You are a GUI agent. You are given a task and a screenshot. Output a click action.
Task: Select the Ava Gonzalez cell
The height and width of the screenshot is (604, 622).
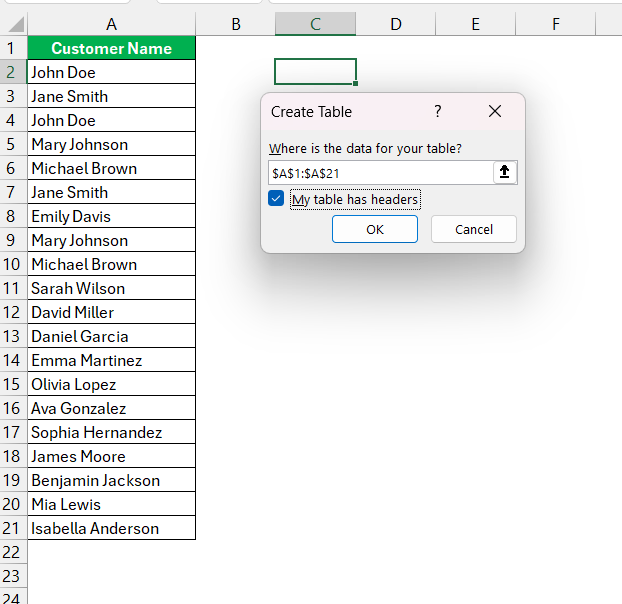coord(111,408)
